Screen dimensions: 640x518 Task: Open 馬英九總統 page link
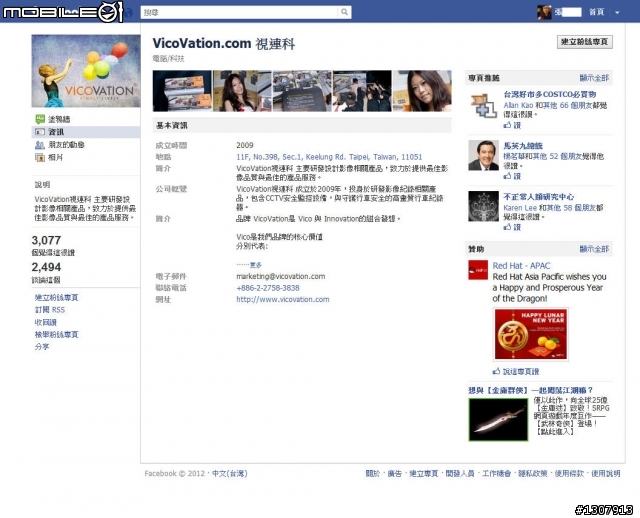(x=523, y=145)
